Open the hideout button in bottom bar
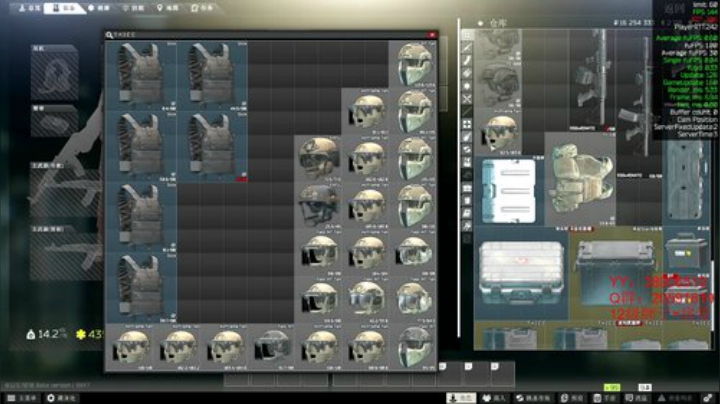 62,398
